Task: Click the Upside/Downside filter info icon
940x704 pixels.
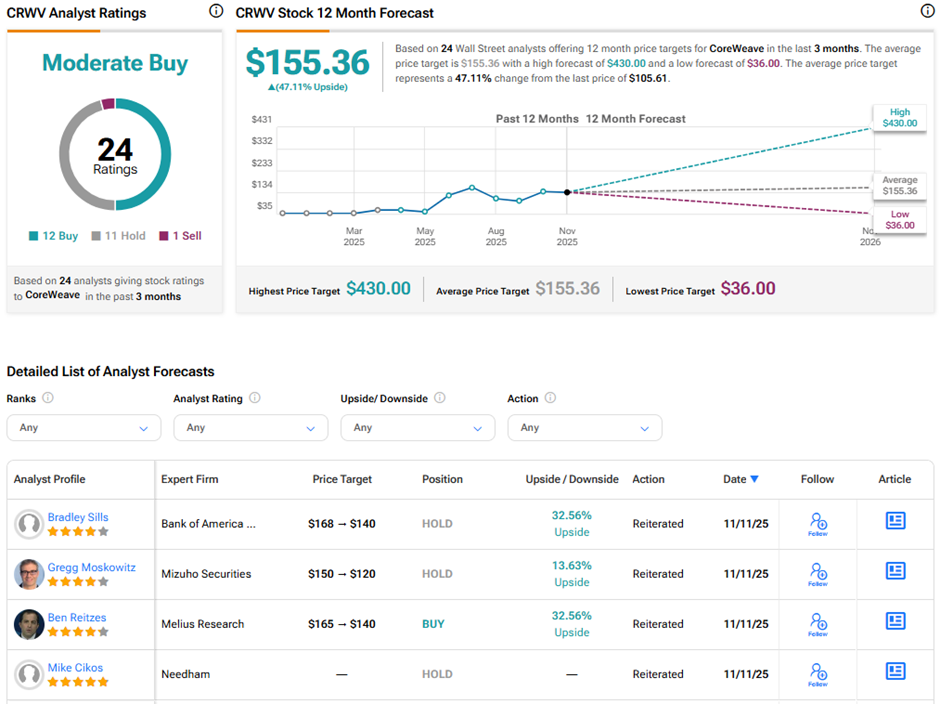Action: 439,398
